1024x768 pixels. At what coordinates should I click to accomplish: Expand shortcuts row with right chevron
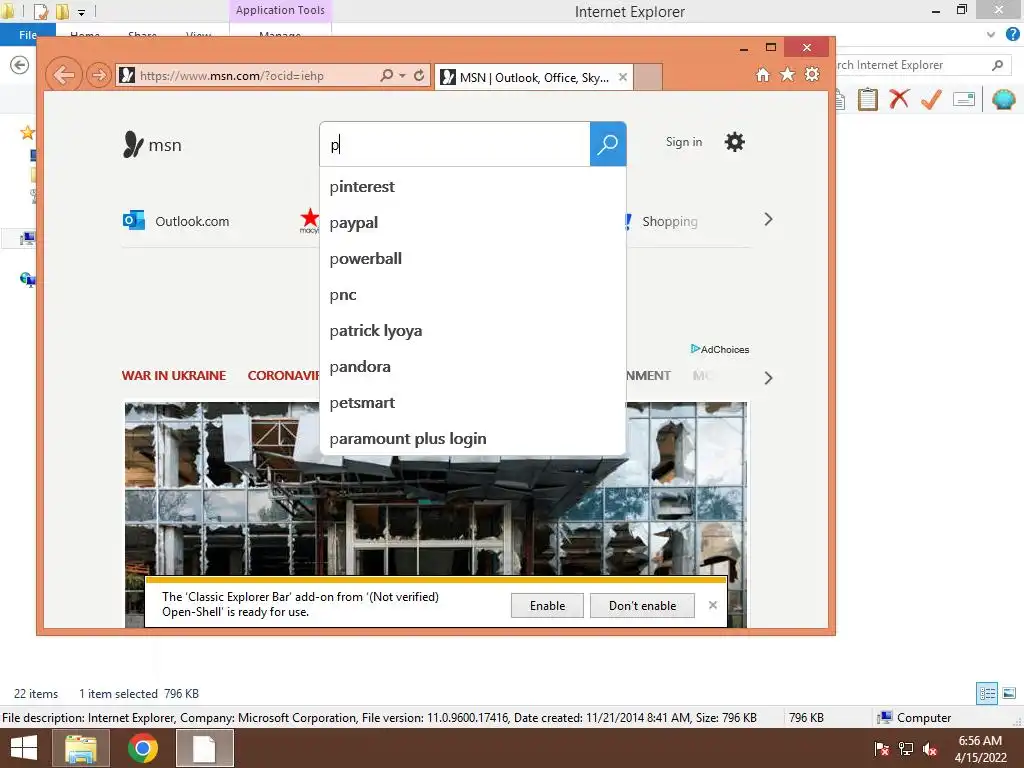click(768, 219)
